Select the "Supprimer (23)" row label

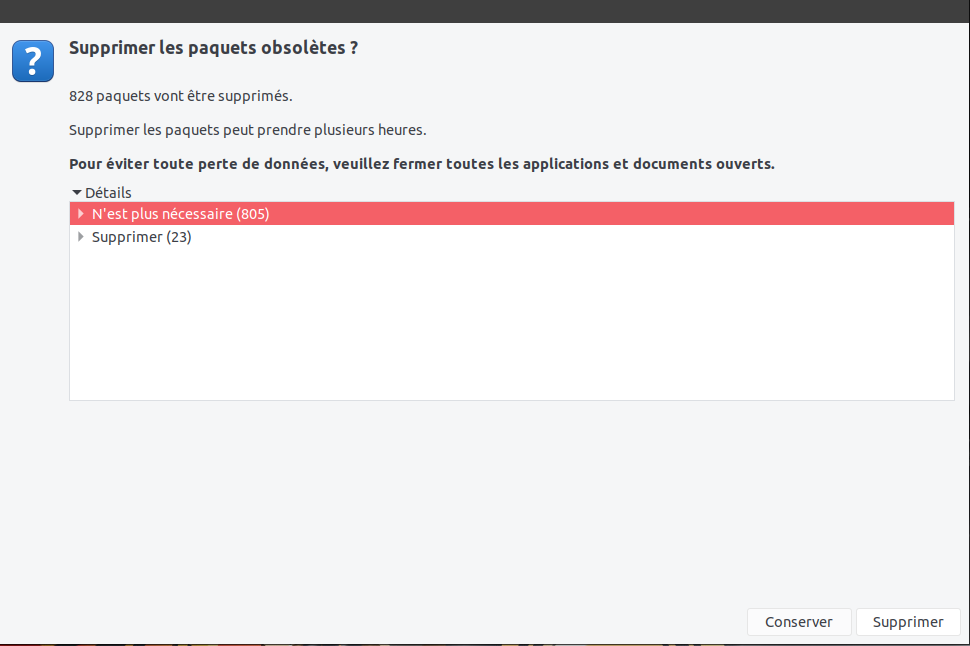[x=128, y=238]
